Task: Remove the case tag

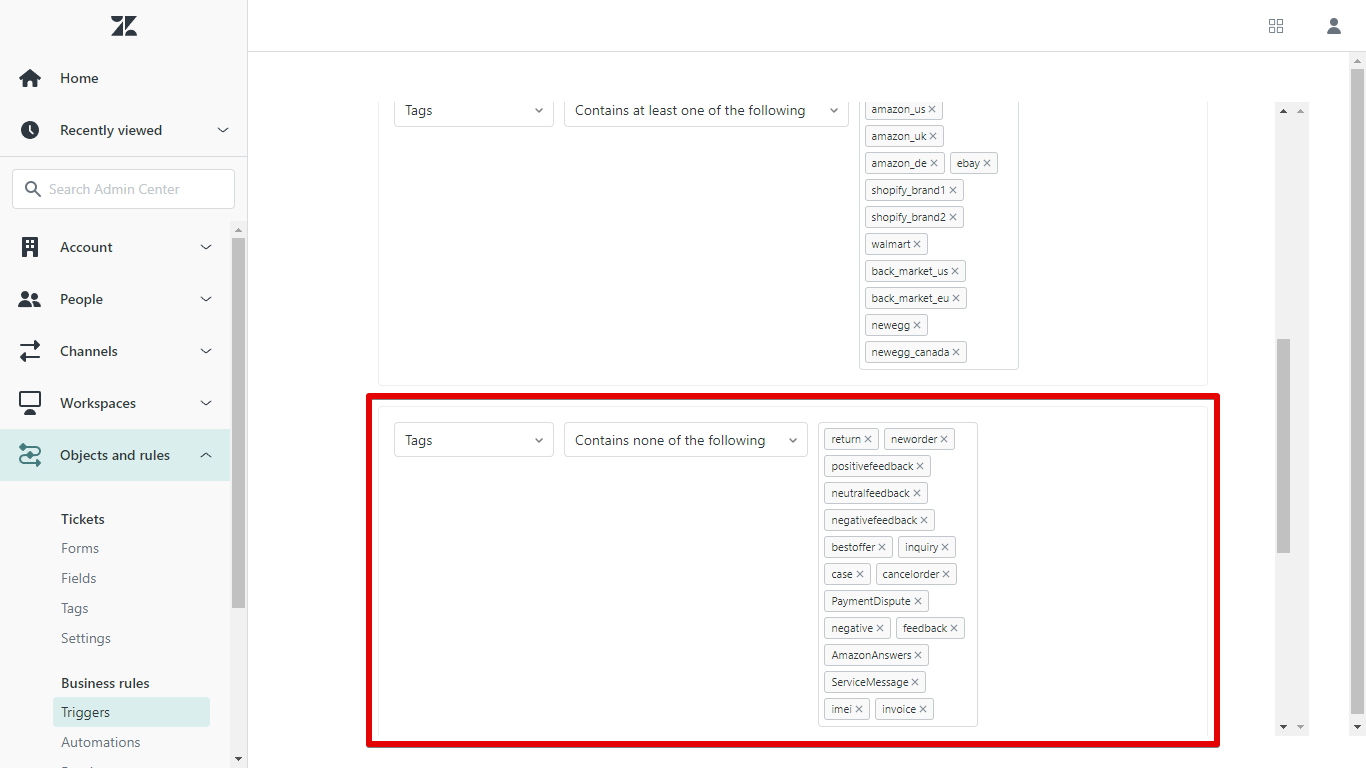Action: click(x=860, y=574)
